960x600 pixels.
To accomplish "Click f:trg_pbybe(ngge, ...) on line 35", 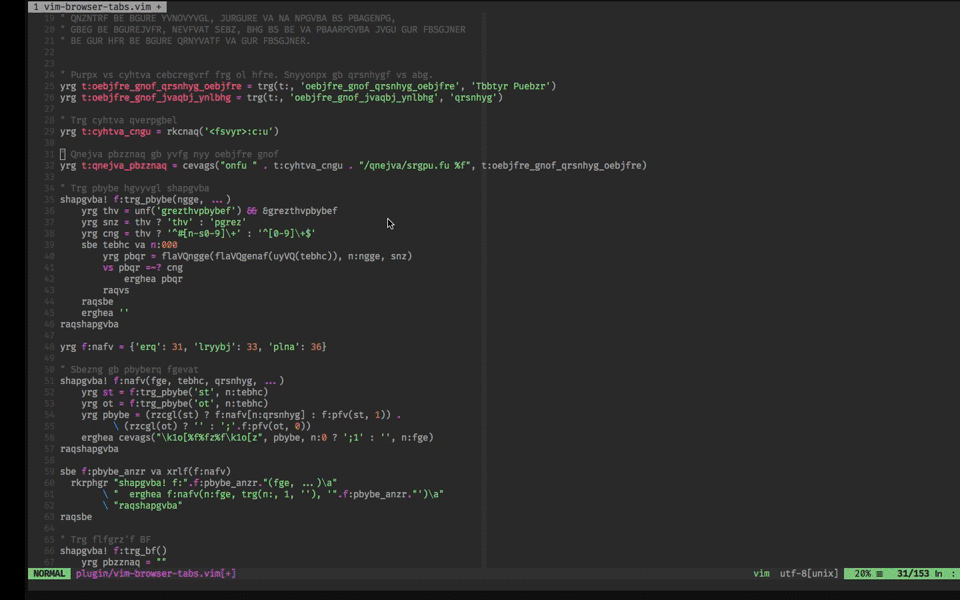I will tap(172, 200).
